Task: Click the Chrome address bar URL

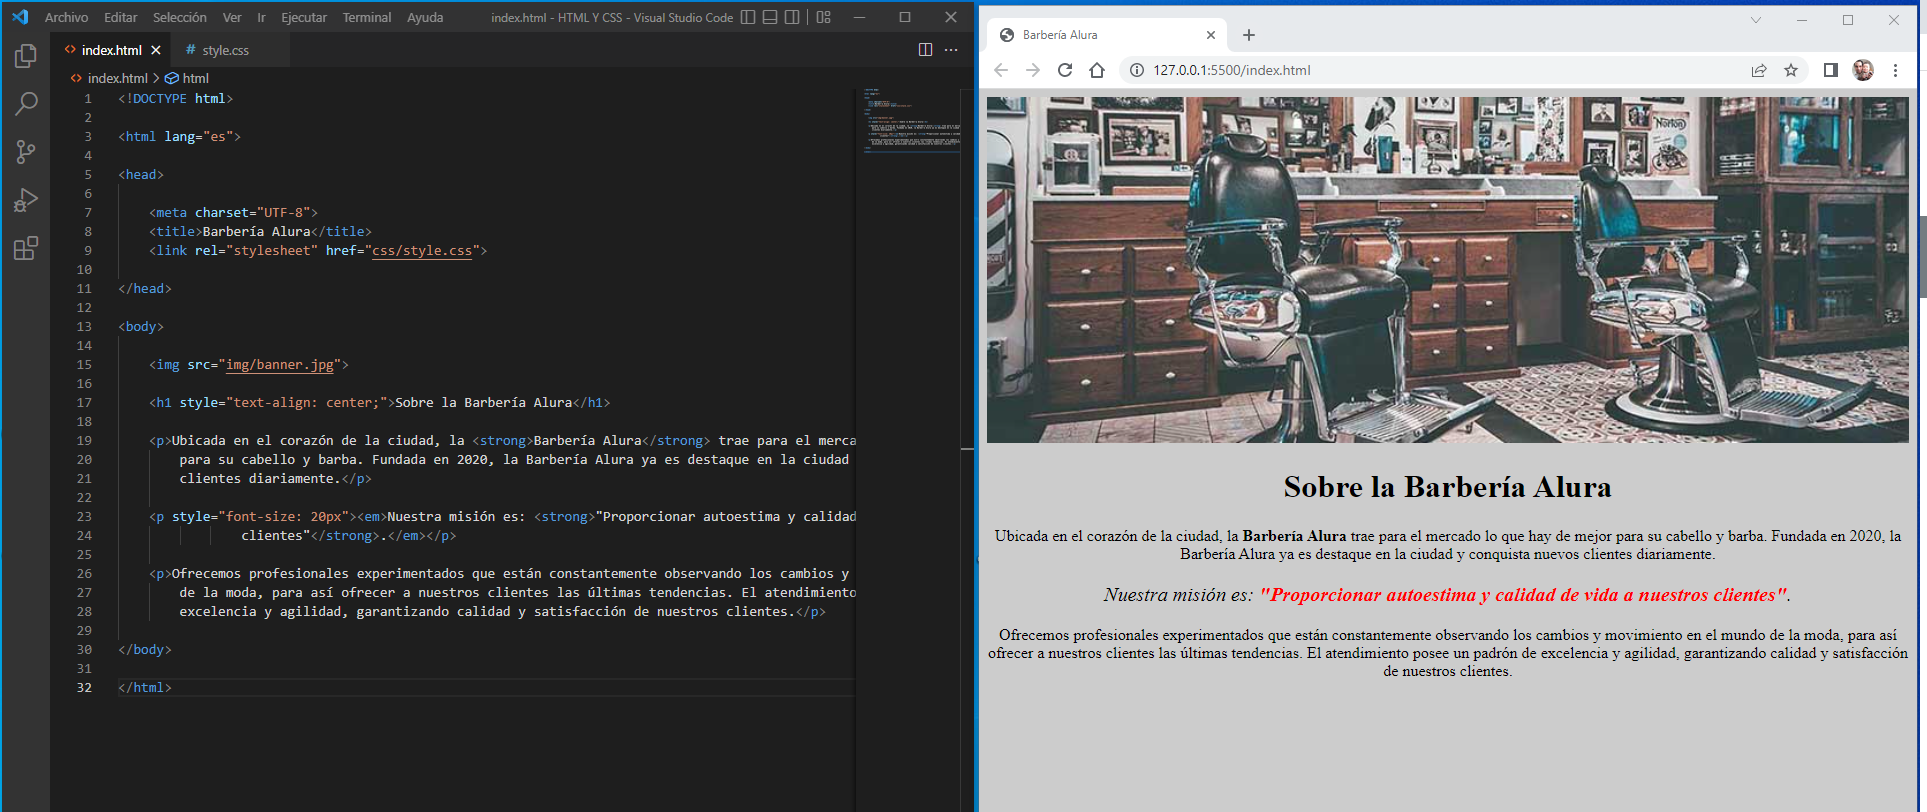Action: (1232, 70)
